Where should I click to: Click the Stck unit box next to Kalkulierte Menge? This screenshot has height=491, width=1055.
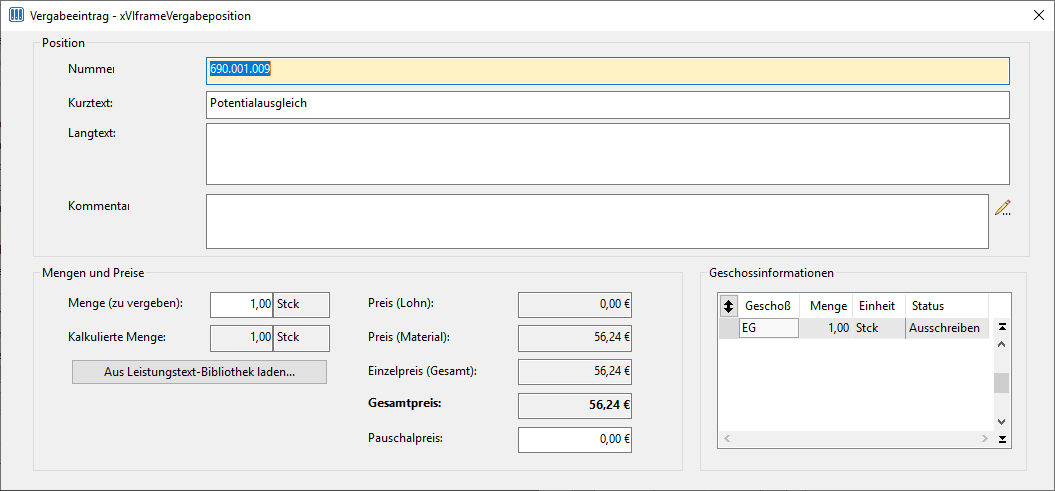[301, 338]
